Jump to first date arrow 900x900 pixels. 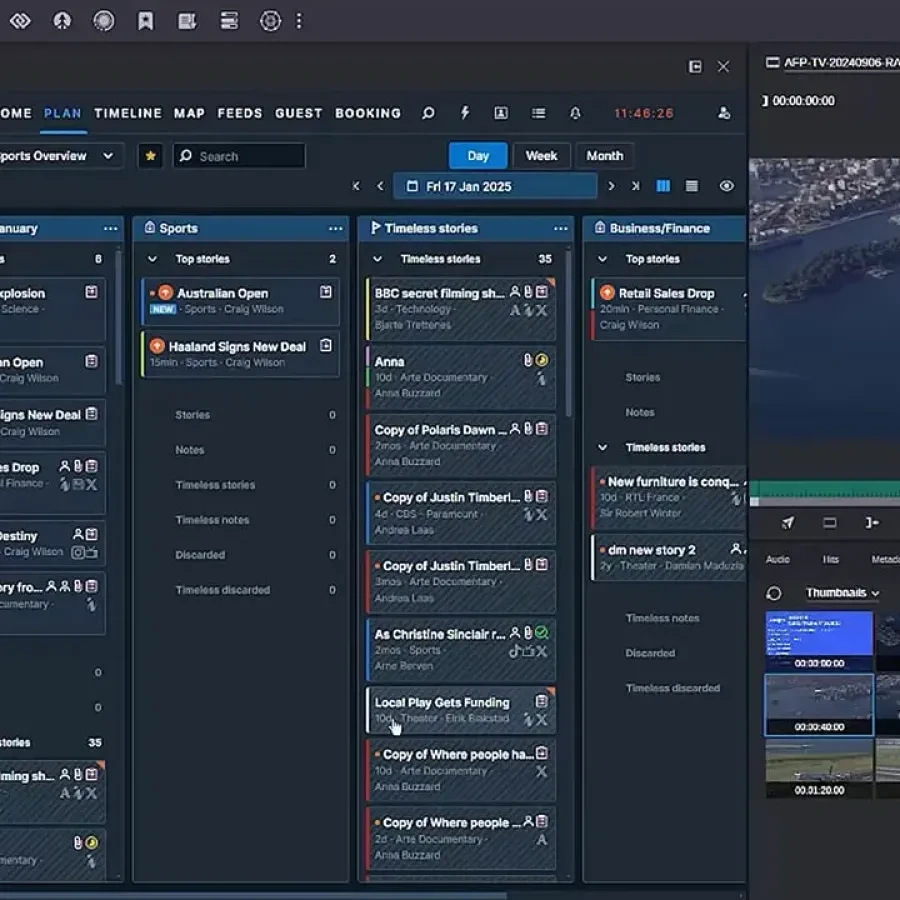356,186
